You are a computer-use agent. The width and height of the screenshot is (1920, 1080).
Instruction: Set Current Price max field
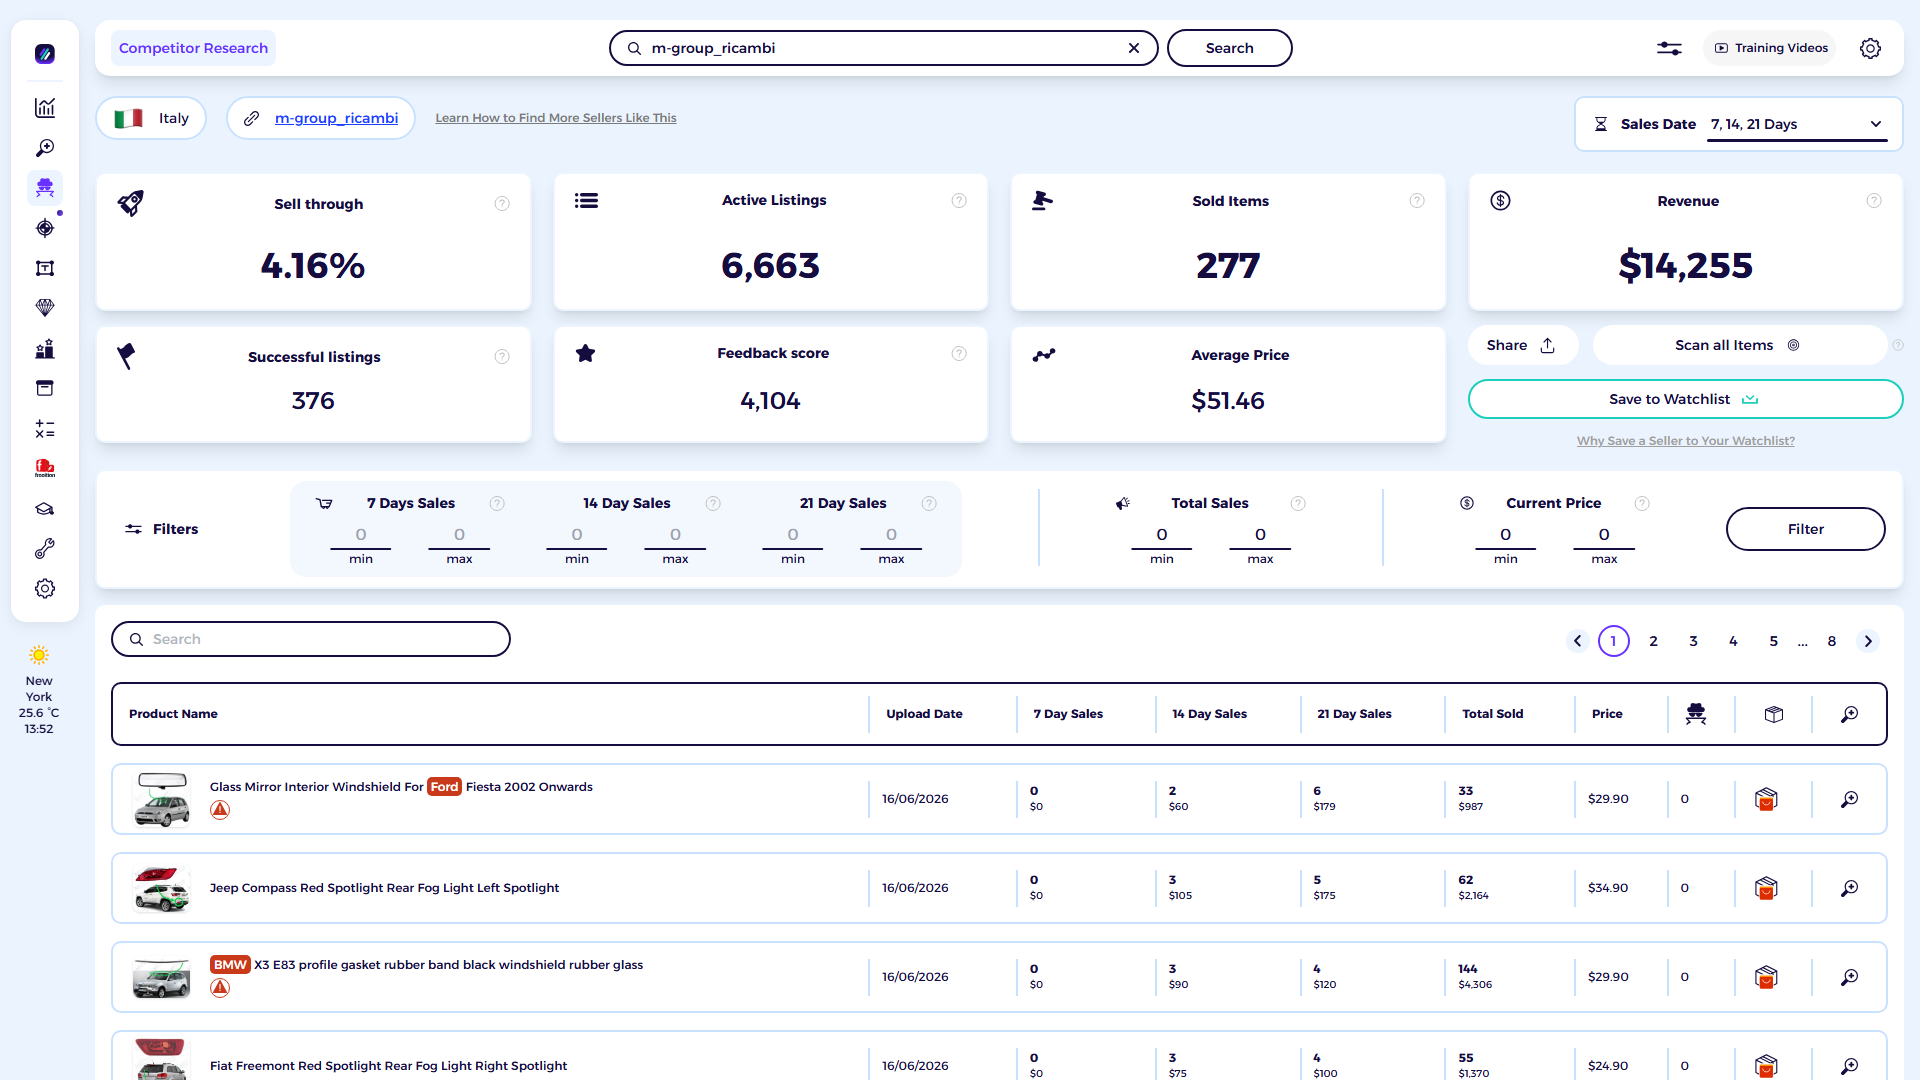point(1604,536)
